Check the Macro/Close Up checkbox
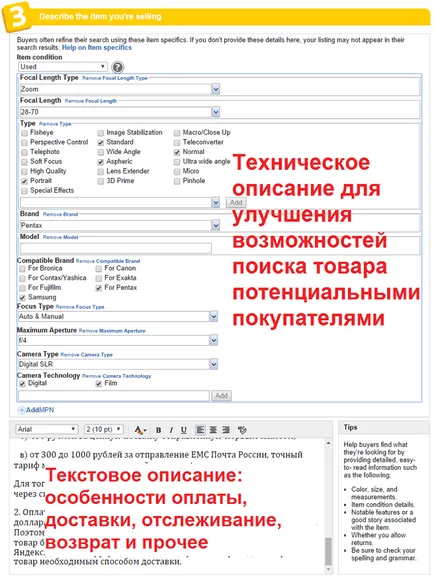The image size is (434, 577). [177, 133]
